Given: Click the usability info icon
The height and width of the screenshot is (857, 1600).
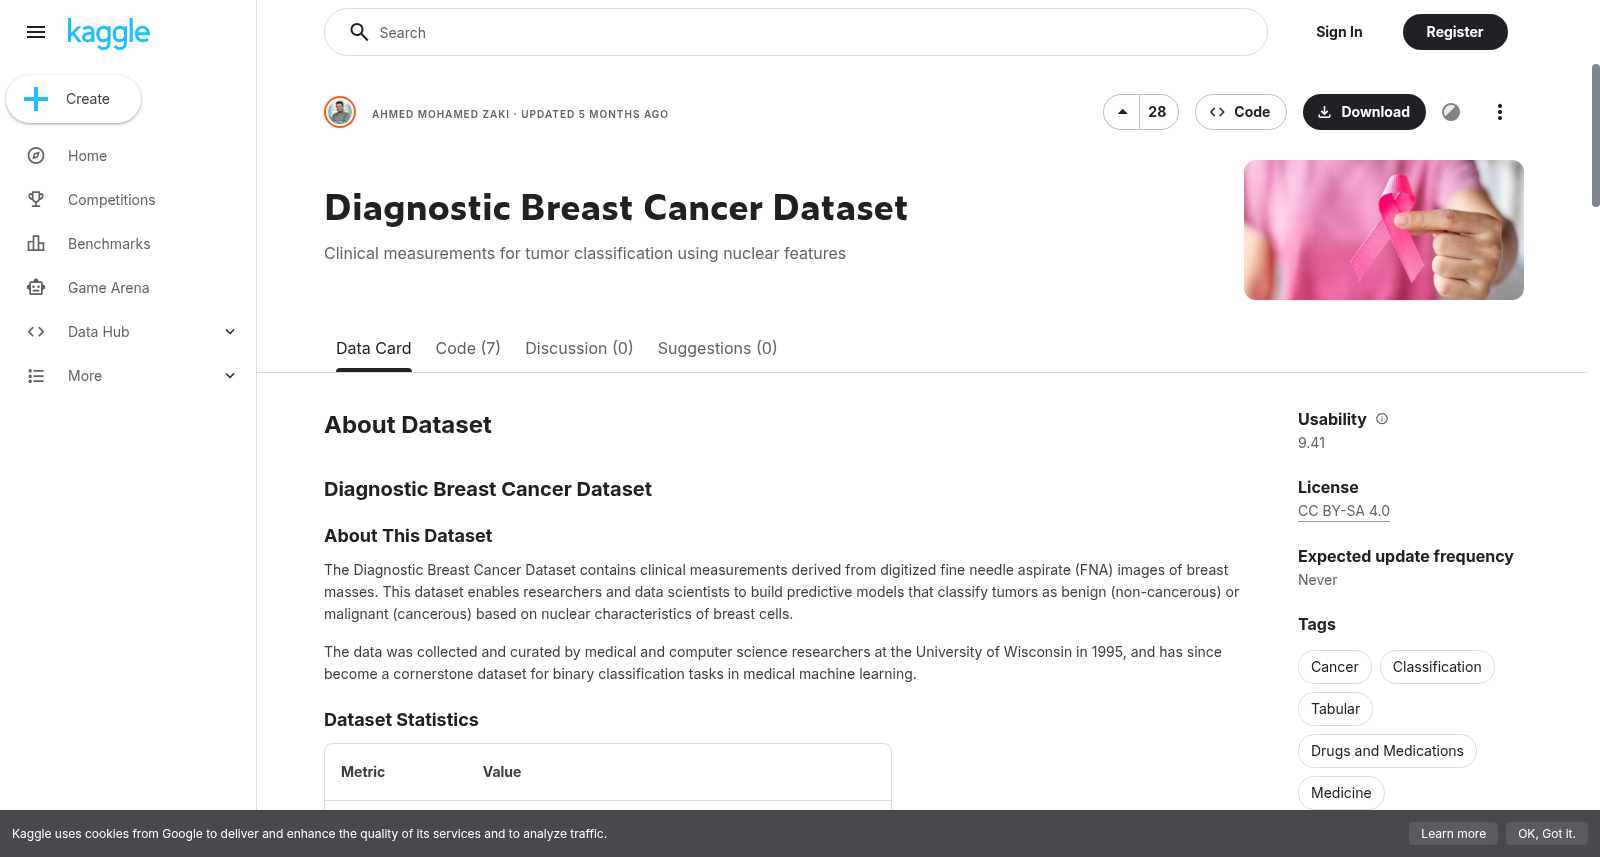Looking at the screenshot, I should (1382, 419).
